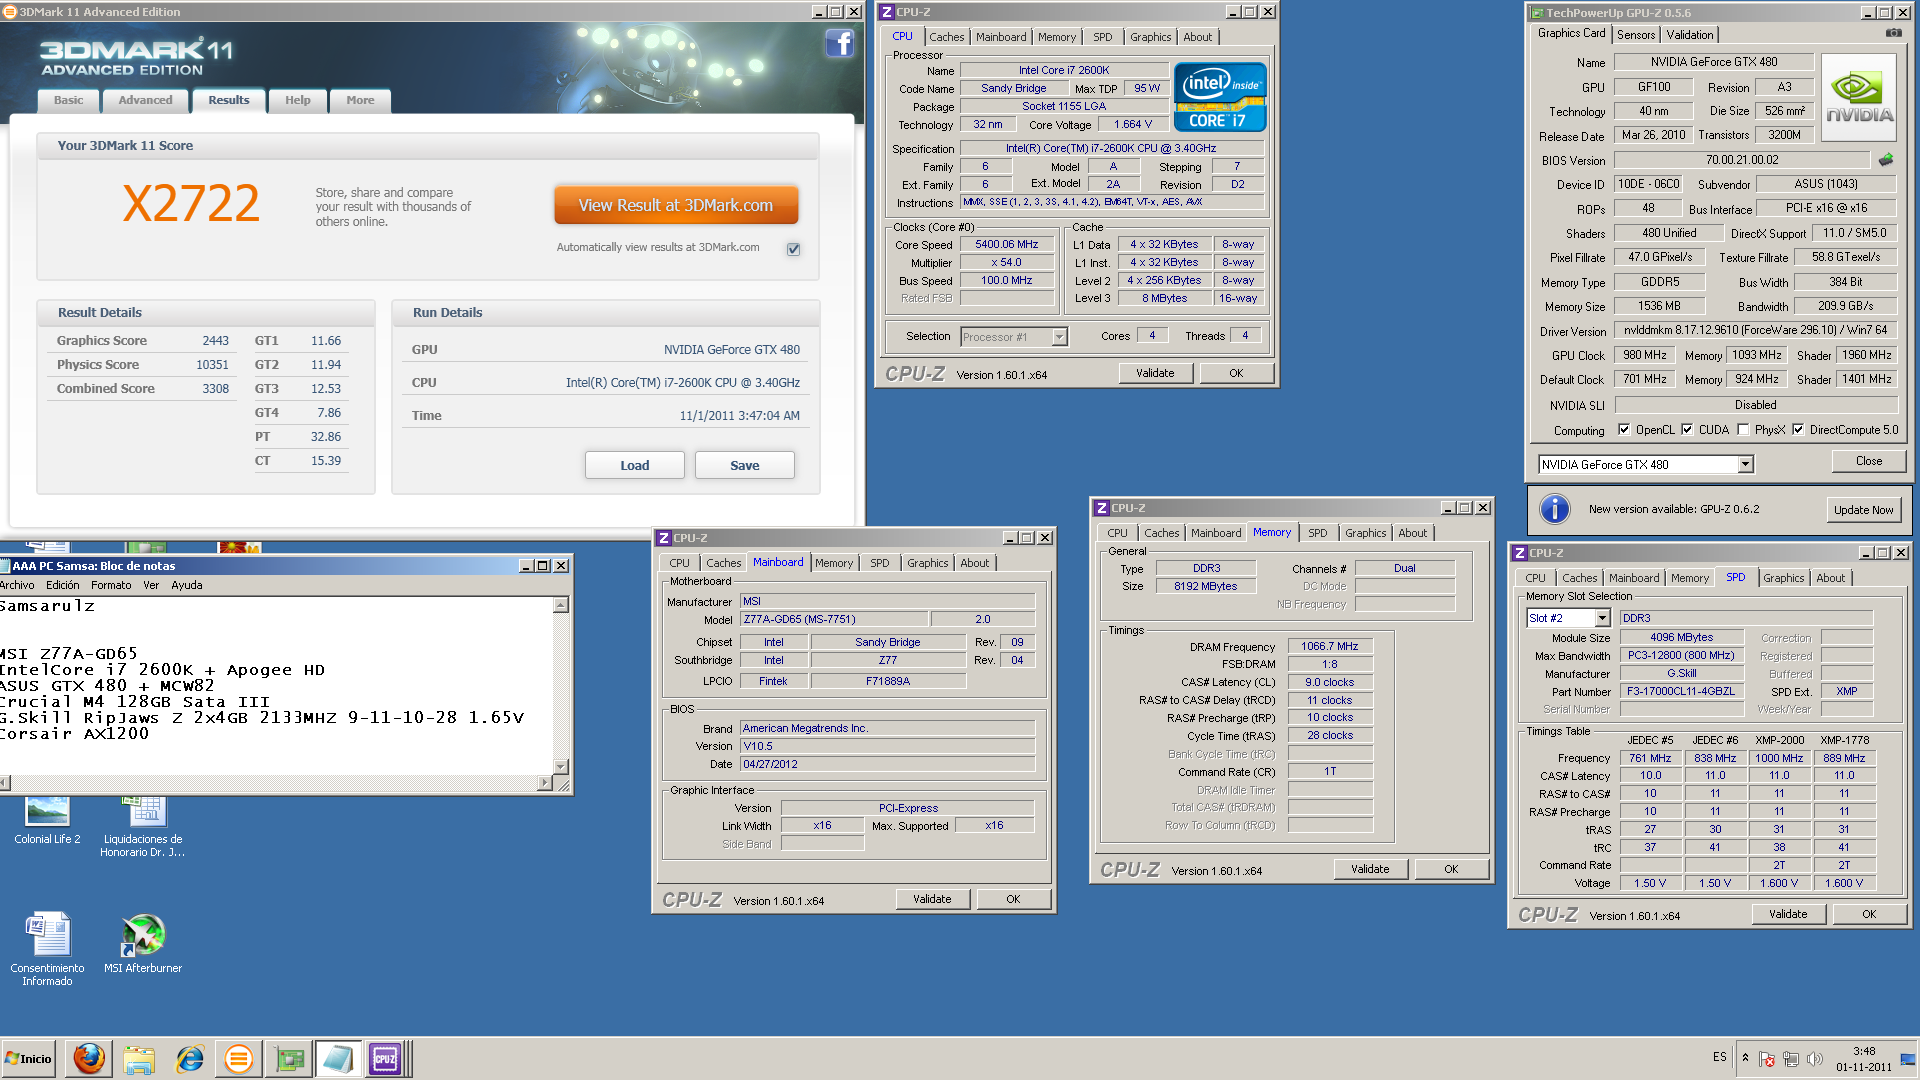Click the Load button in Run Details

[x=634, y=465]
